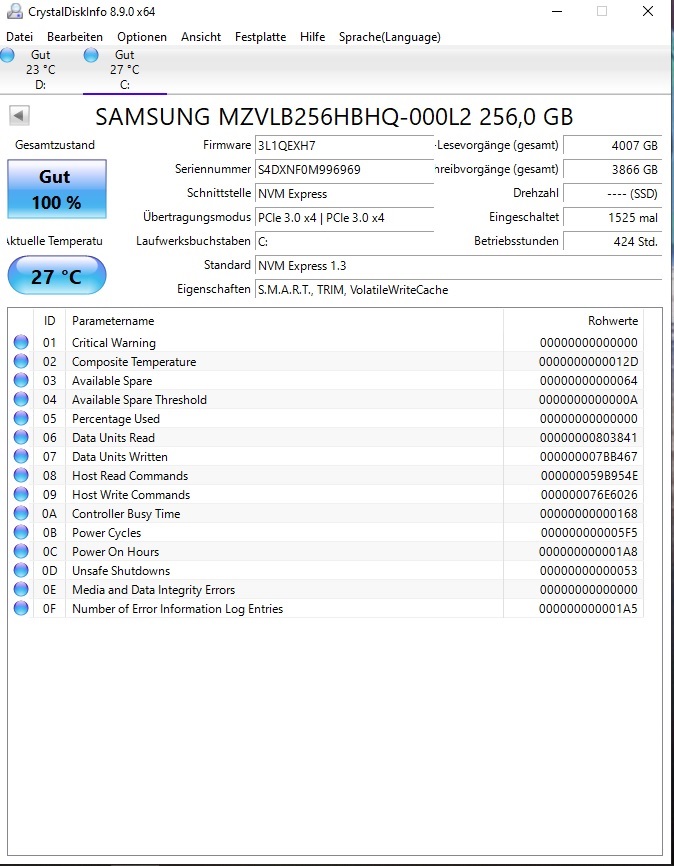Viewport: 674px width, 866px height.
Task: Click the ID column header
Action: click(49, 321)
